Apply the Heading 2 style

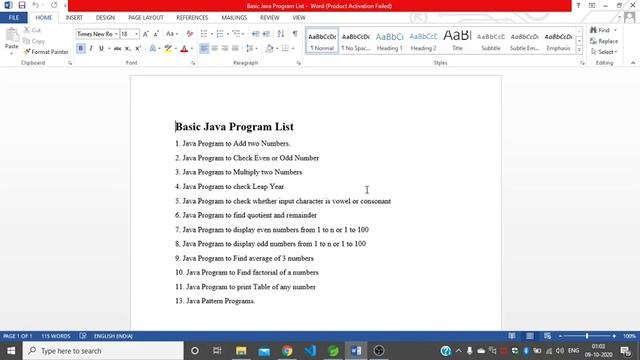point(423,41)
